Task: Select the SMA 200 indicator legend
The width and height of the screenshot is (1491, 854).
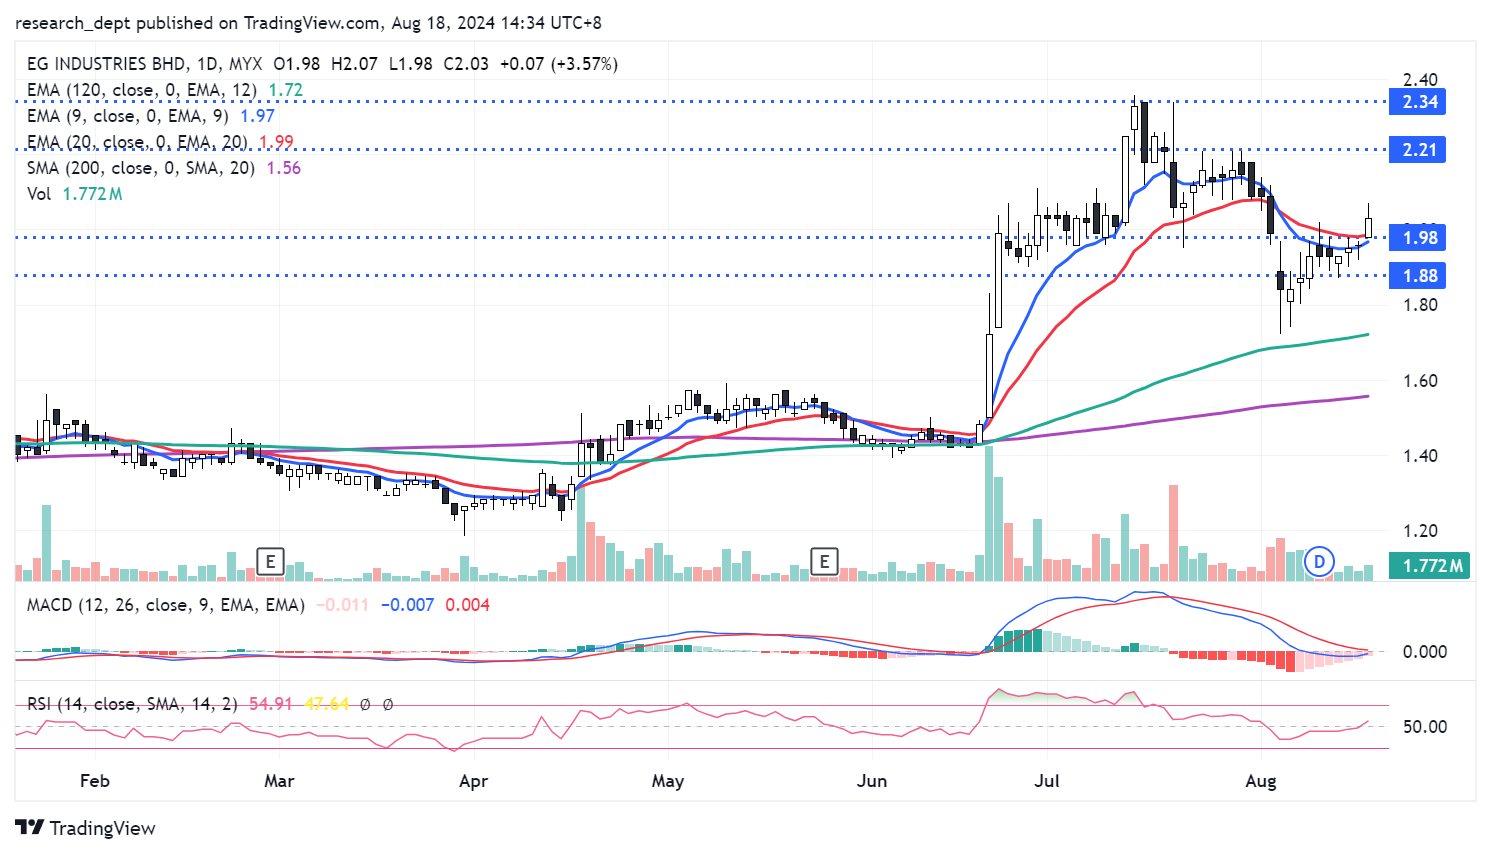Action: 140,168
